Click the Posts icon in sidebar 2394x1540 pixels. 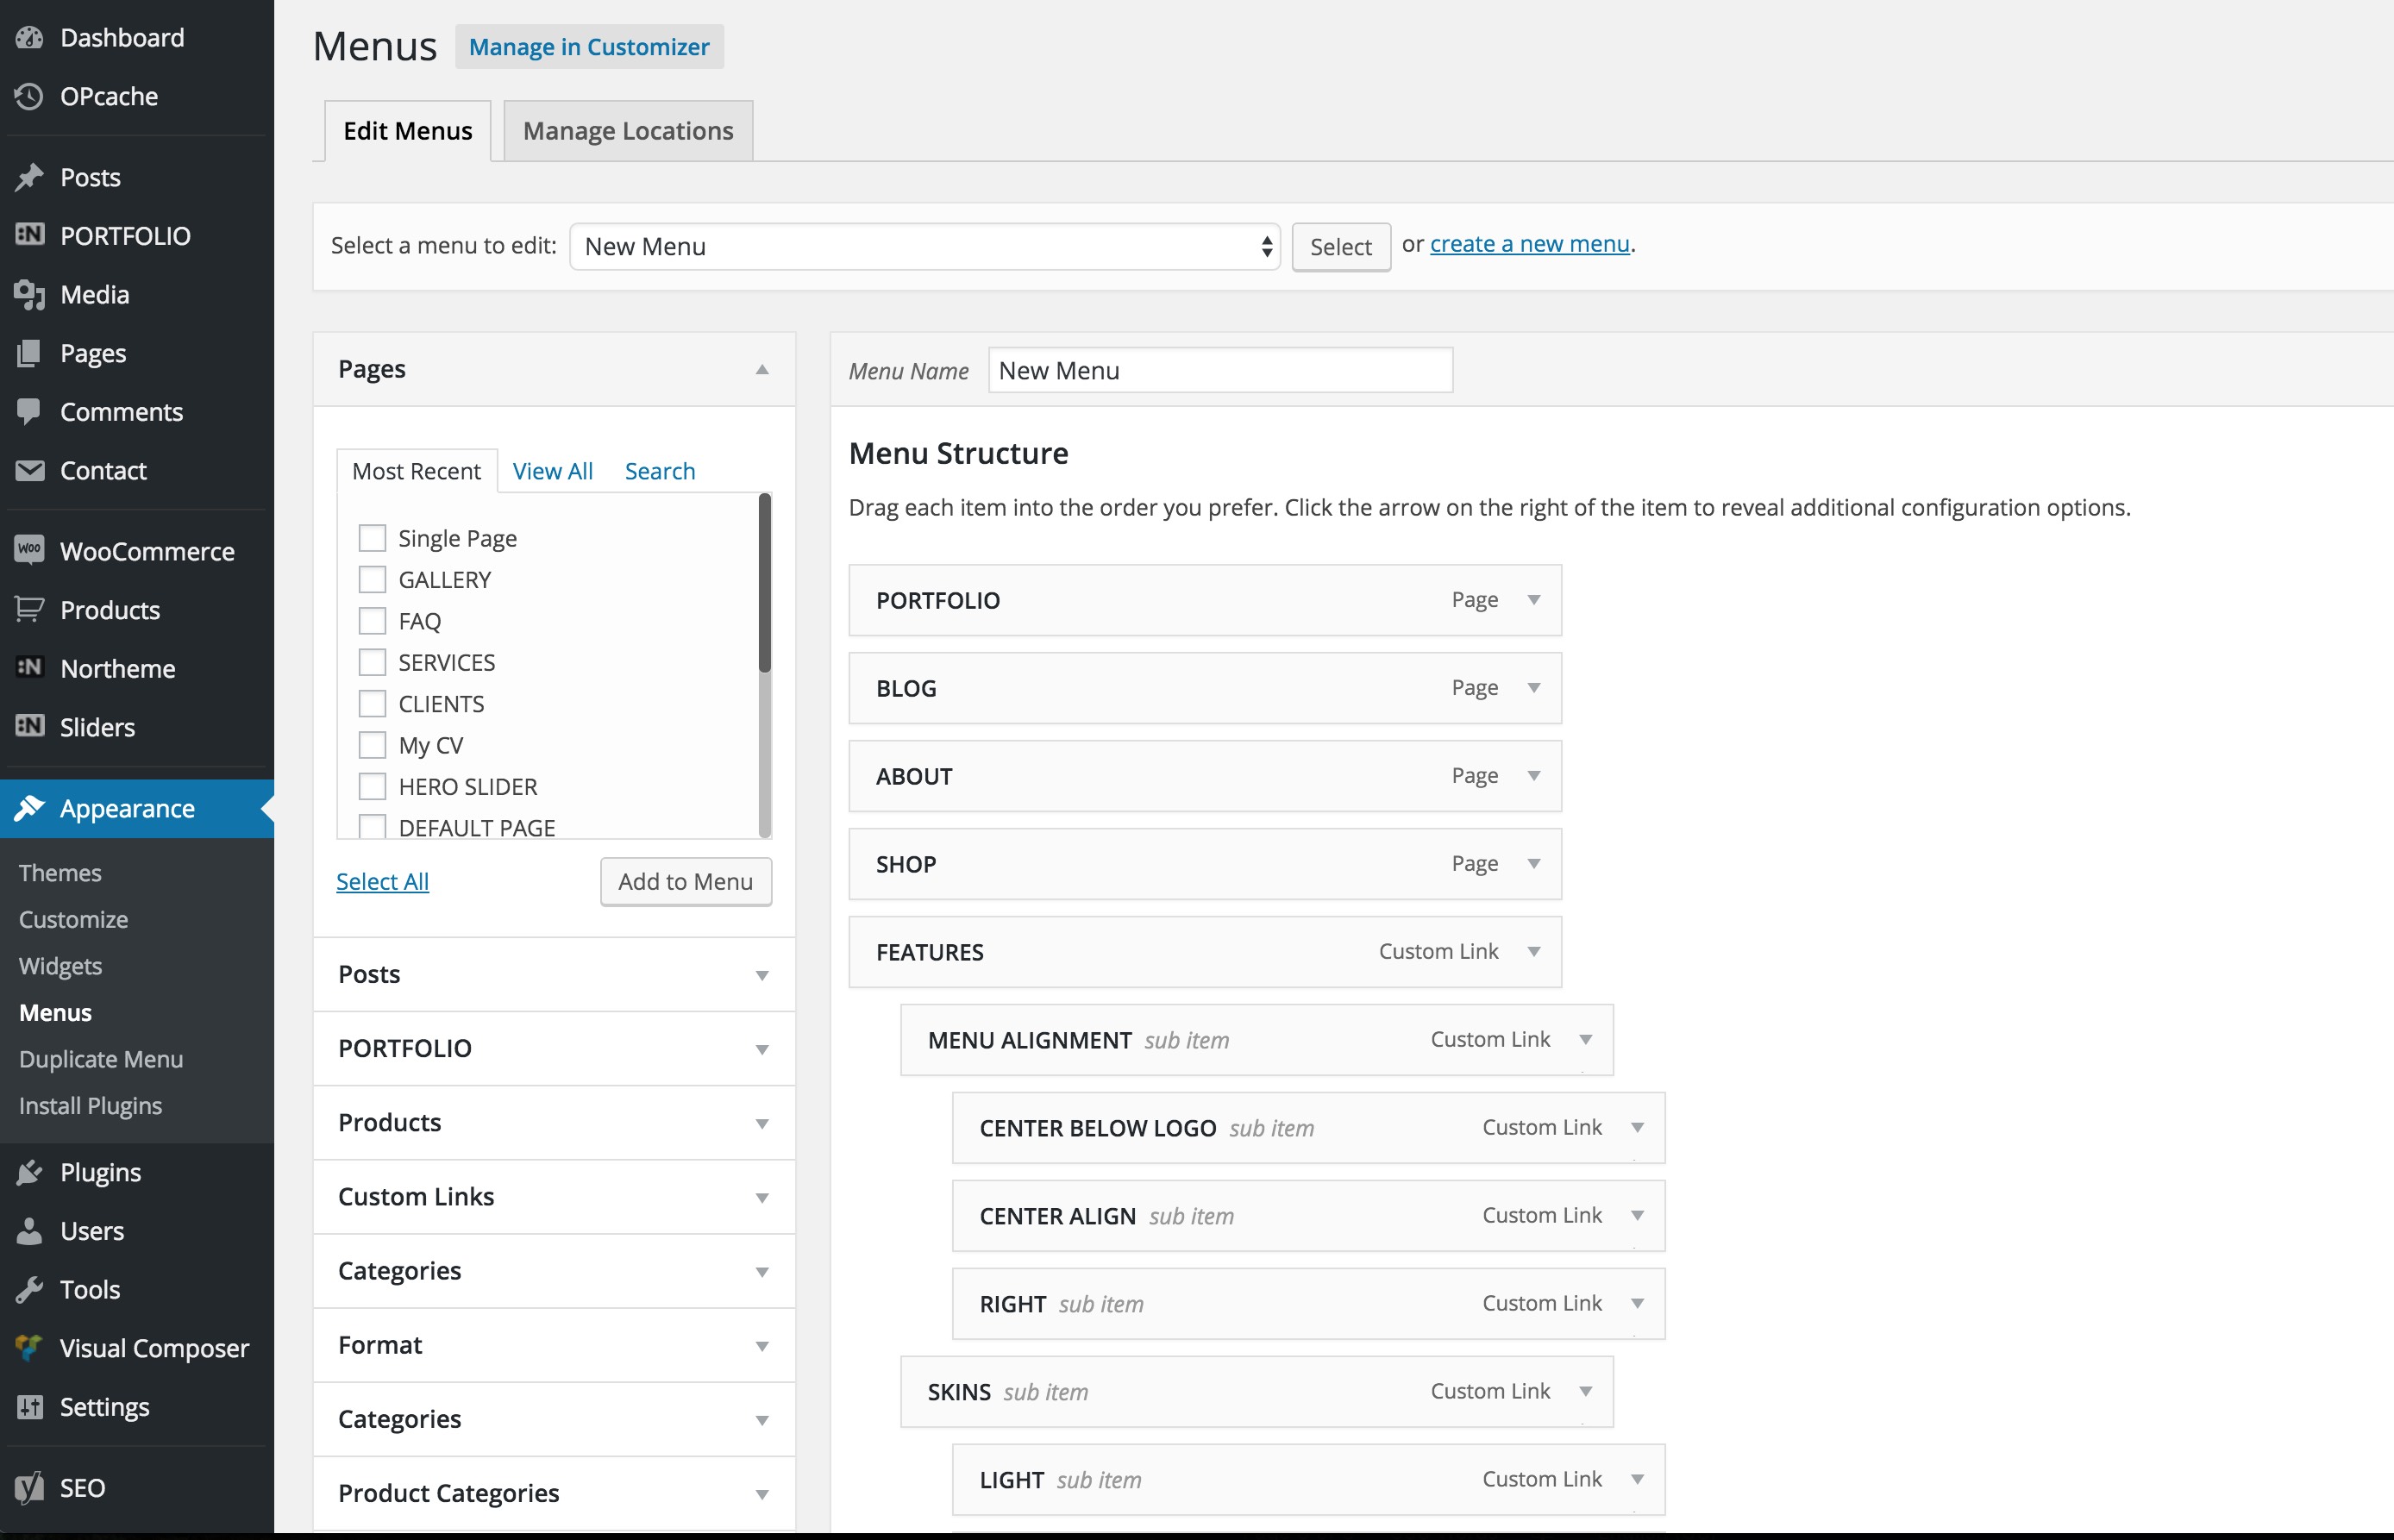[31, 174]
